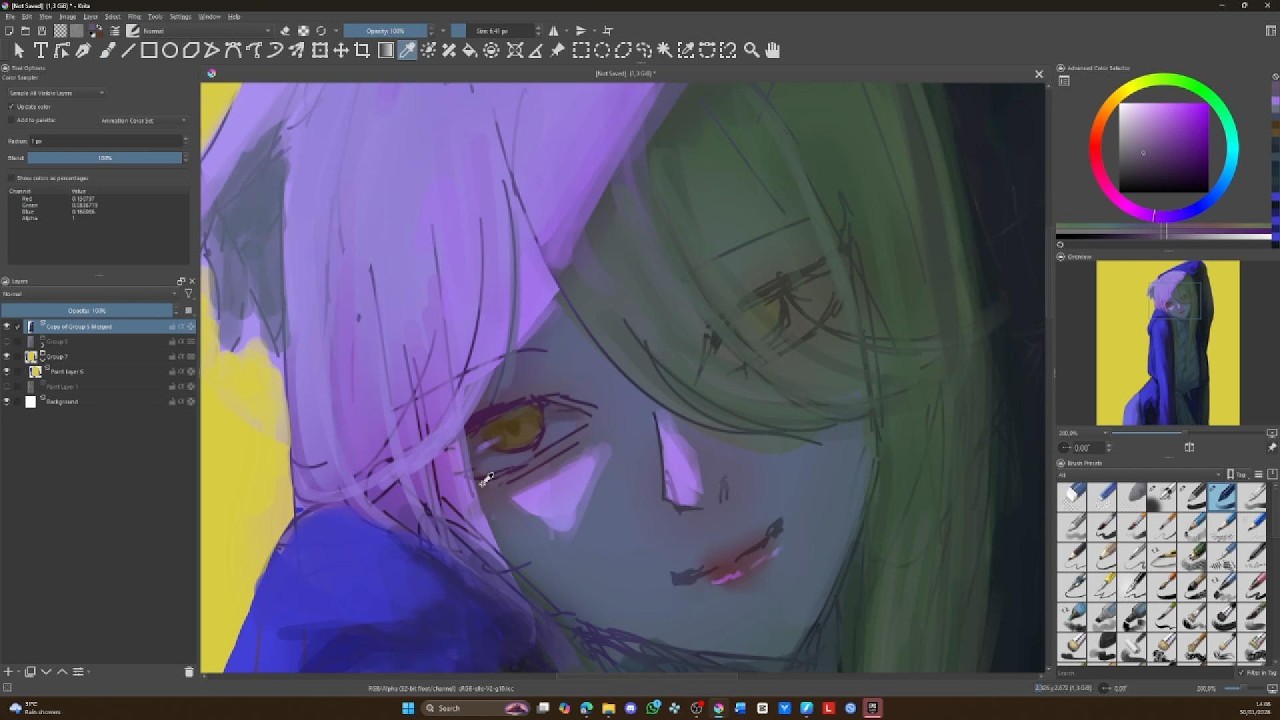The height and width of the screenshot is (720, 1280).
Task: Close the document tab with X button
Action: [x=1039, y=74]
